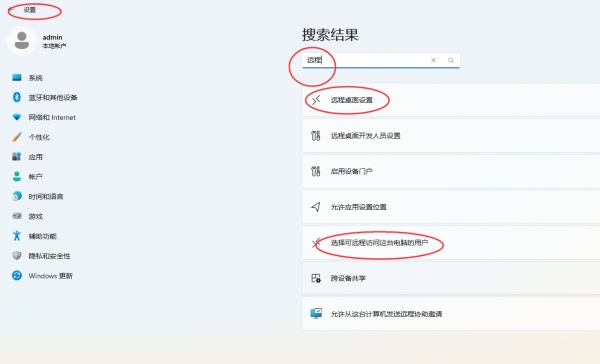Select the 网络和 Internet Wi-Fi icon
The width and height of the screenshot is (600, 364).
[17, 117]
